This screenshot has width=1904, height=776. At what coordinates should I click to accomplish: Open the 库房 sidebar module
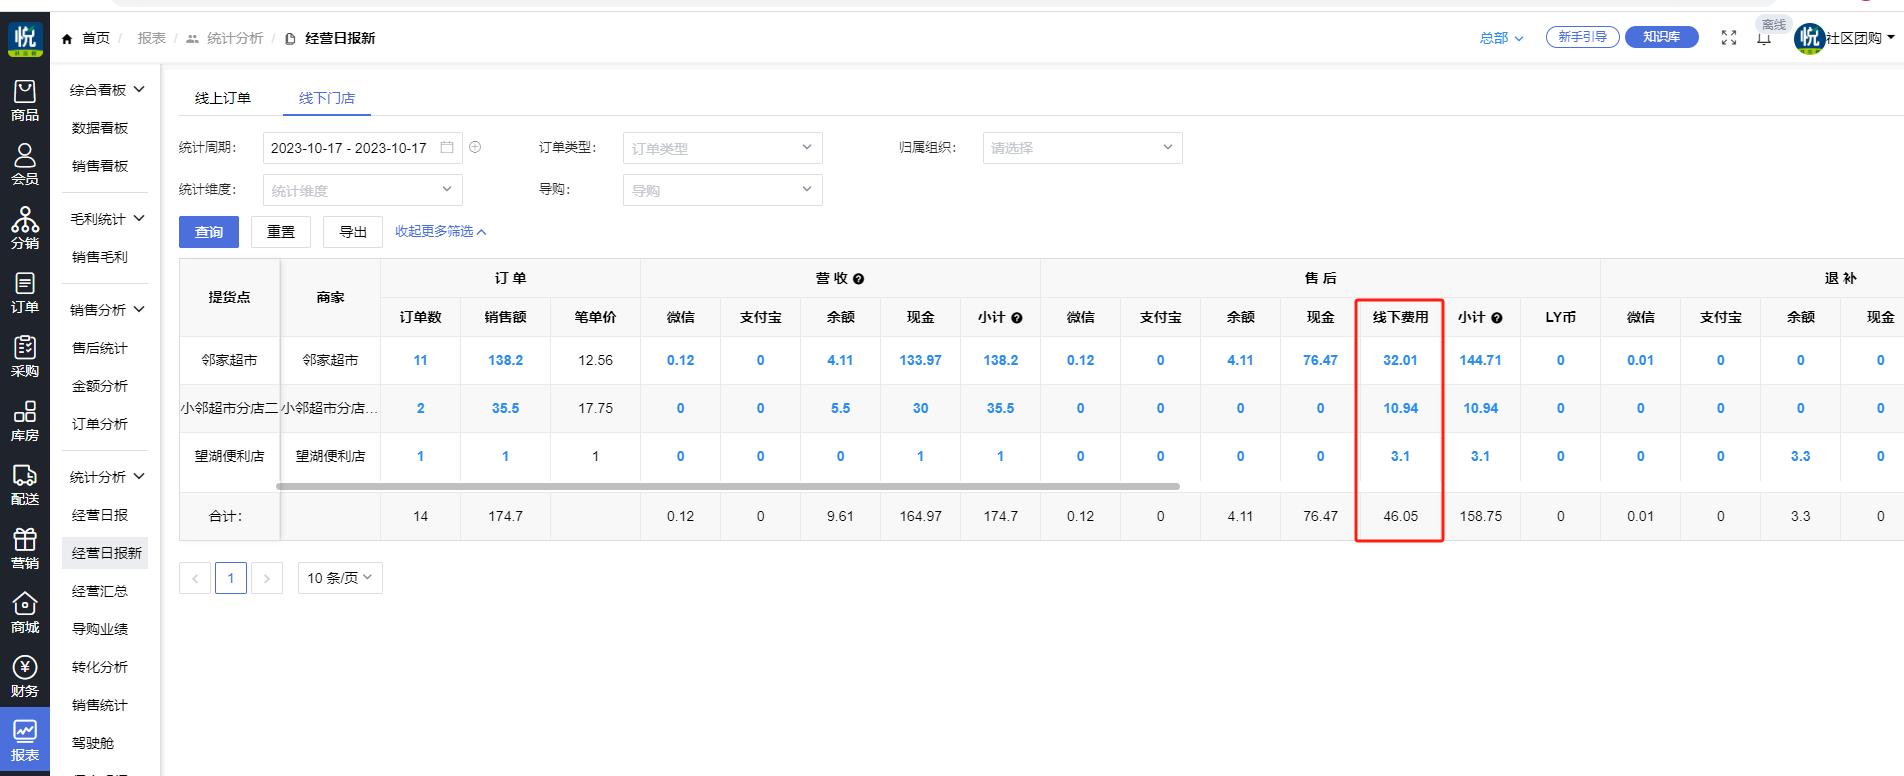click(x=25, y=421)
